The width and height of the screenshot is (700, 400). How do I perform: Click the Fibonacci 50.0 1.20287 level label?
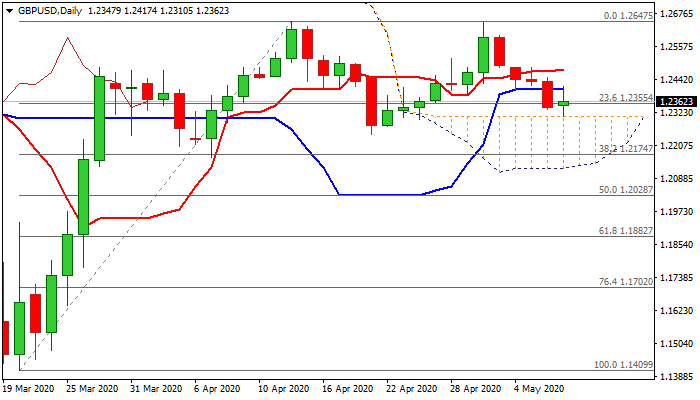pos(626,190)
